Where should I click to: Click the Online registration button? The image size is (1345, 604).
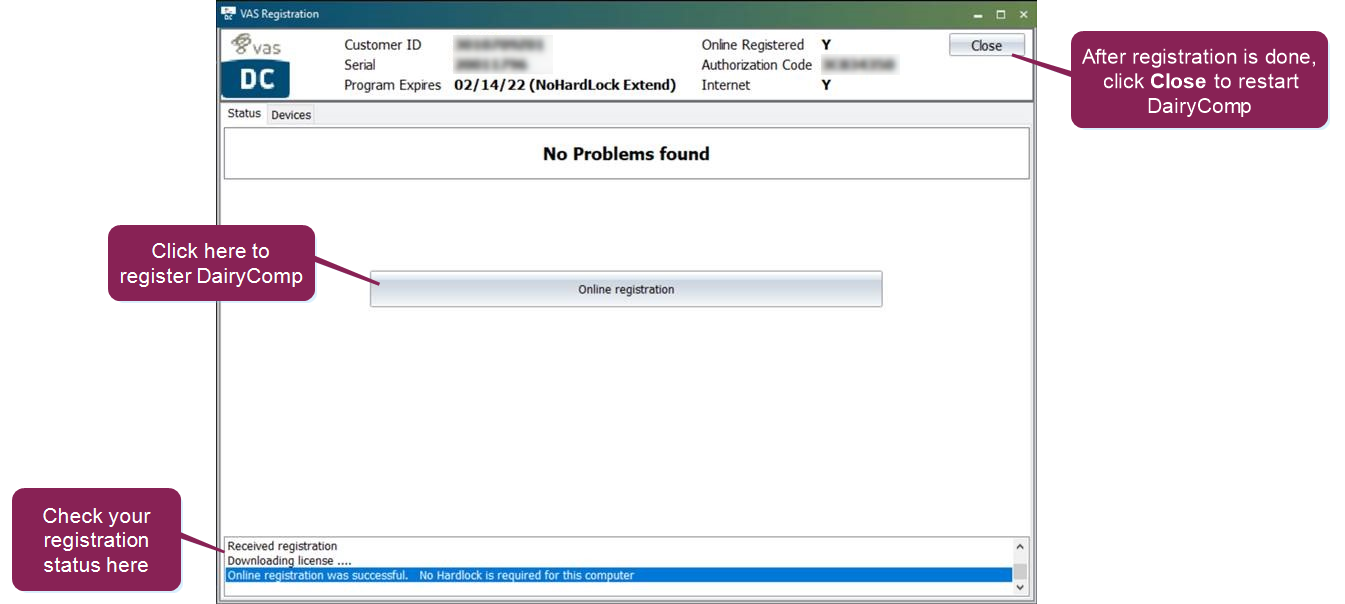(x=626, y=289)
